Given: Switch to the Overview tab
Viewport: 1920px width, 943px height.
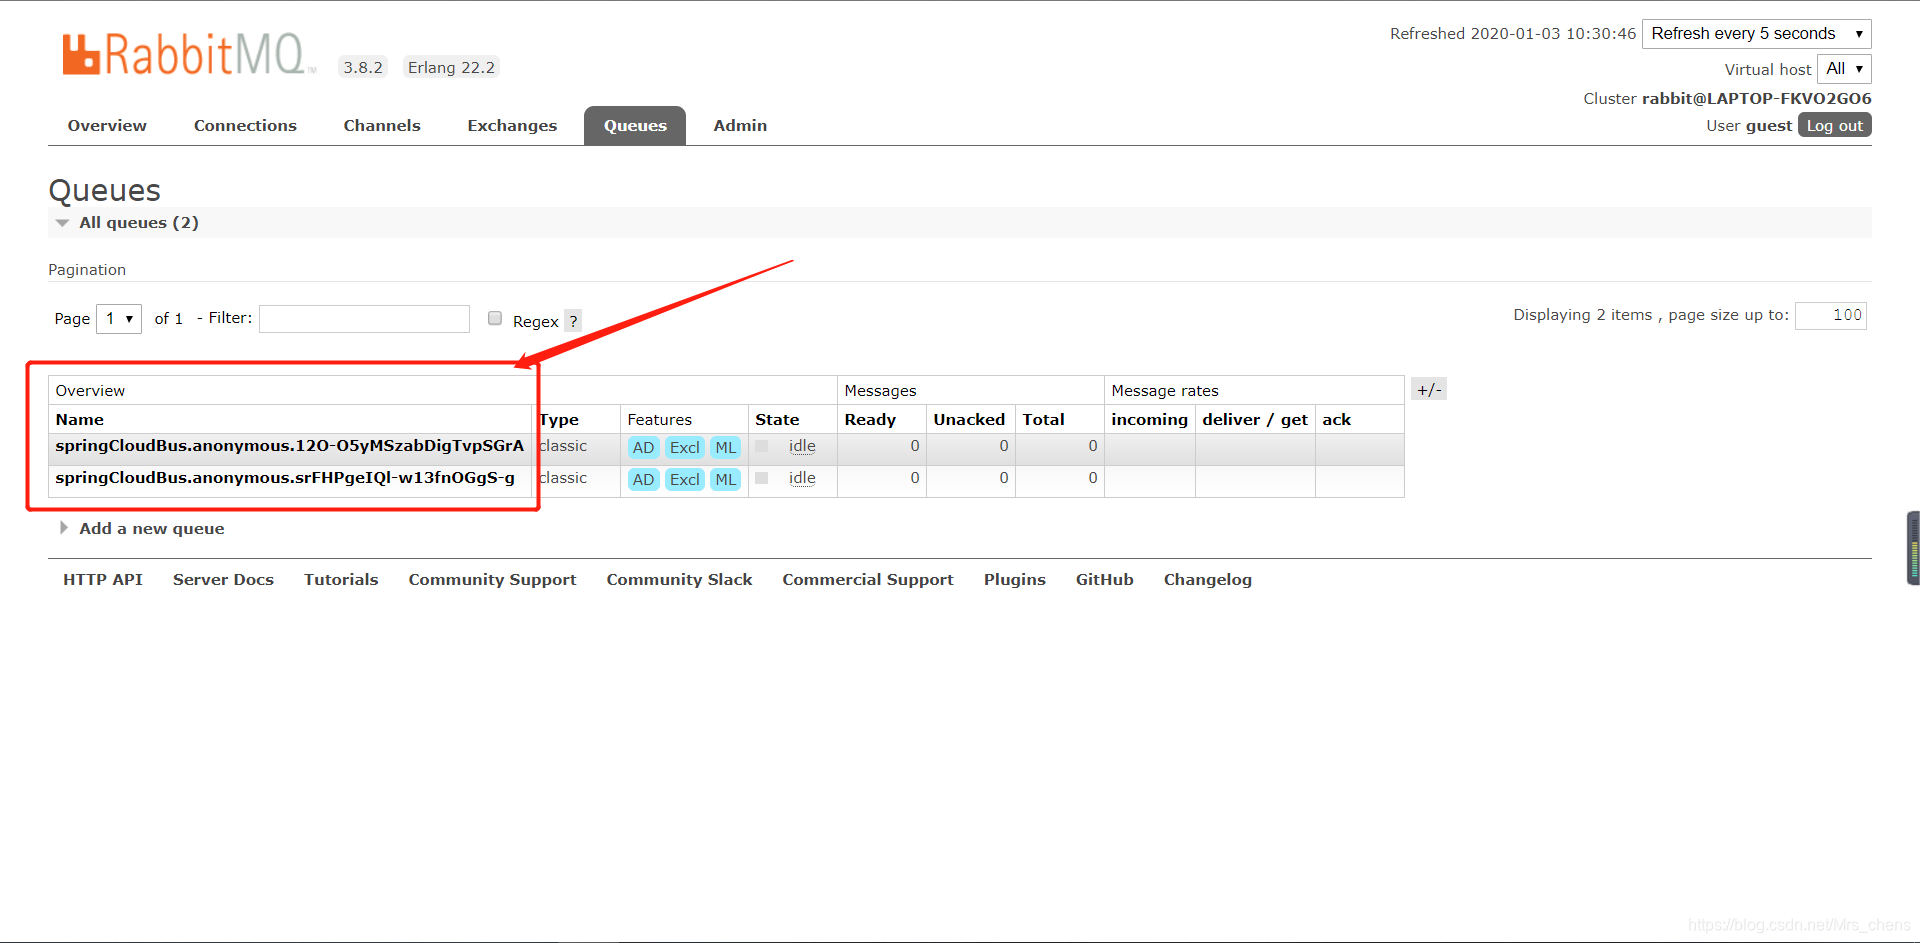Looking at the screenshot, I should tap(107, 125).
